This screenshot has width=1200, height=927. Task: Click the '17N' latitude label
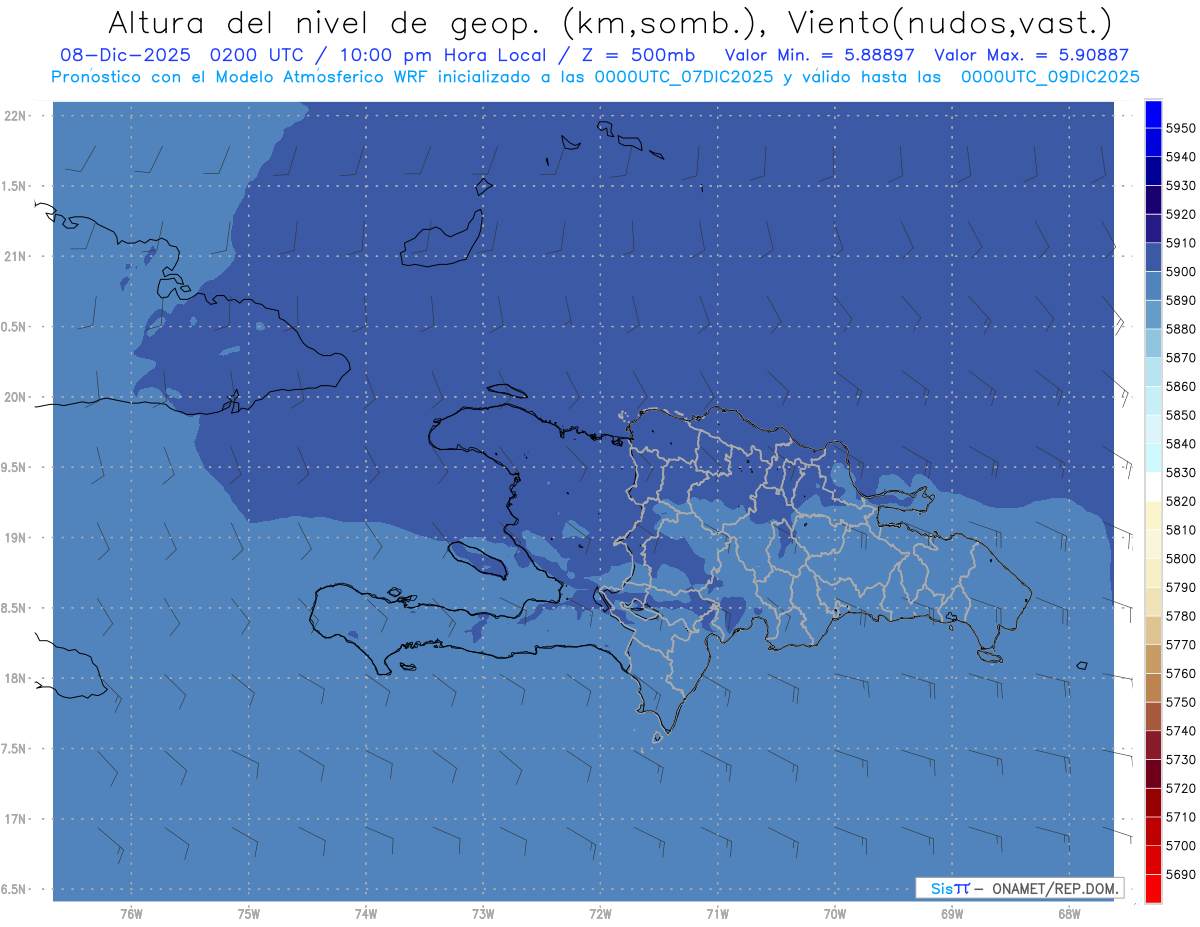click(17, 819)
